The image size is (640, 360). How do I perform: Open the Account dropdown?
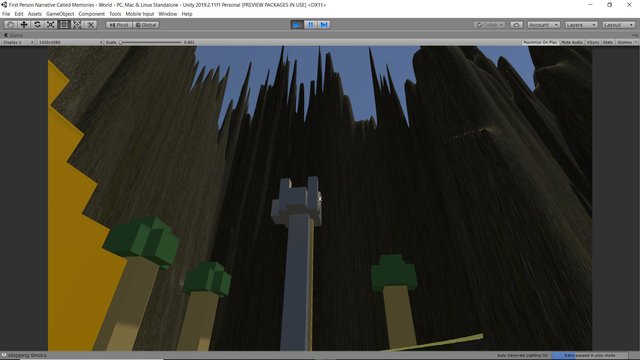543,25
